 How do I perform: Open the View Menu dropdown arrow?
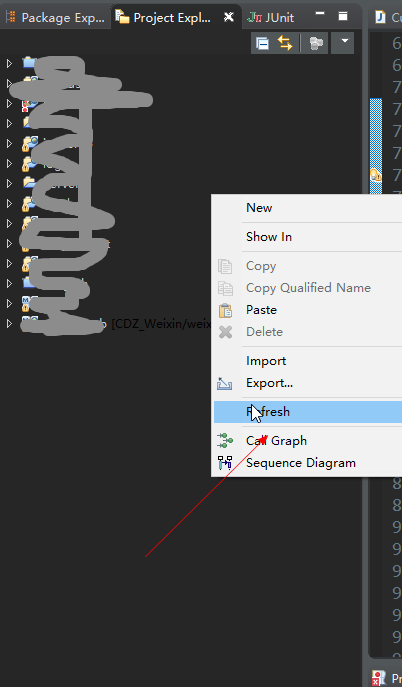tap(344, 42)
